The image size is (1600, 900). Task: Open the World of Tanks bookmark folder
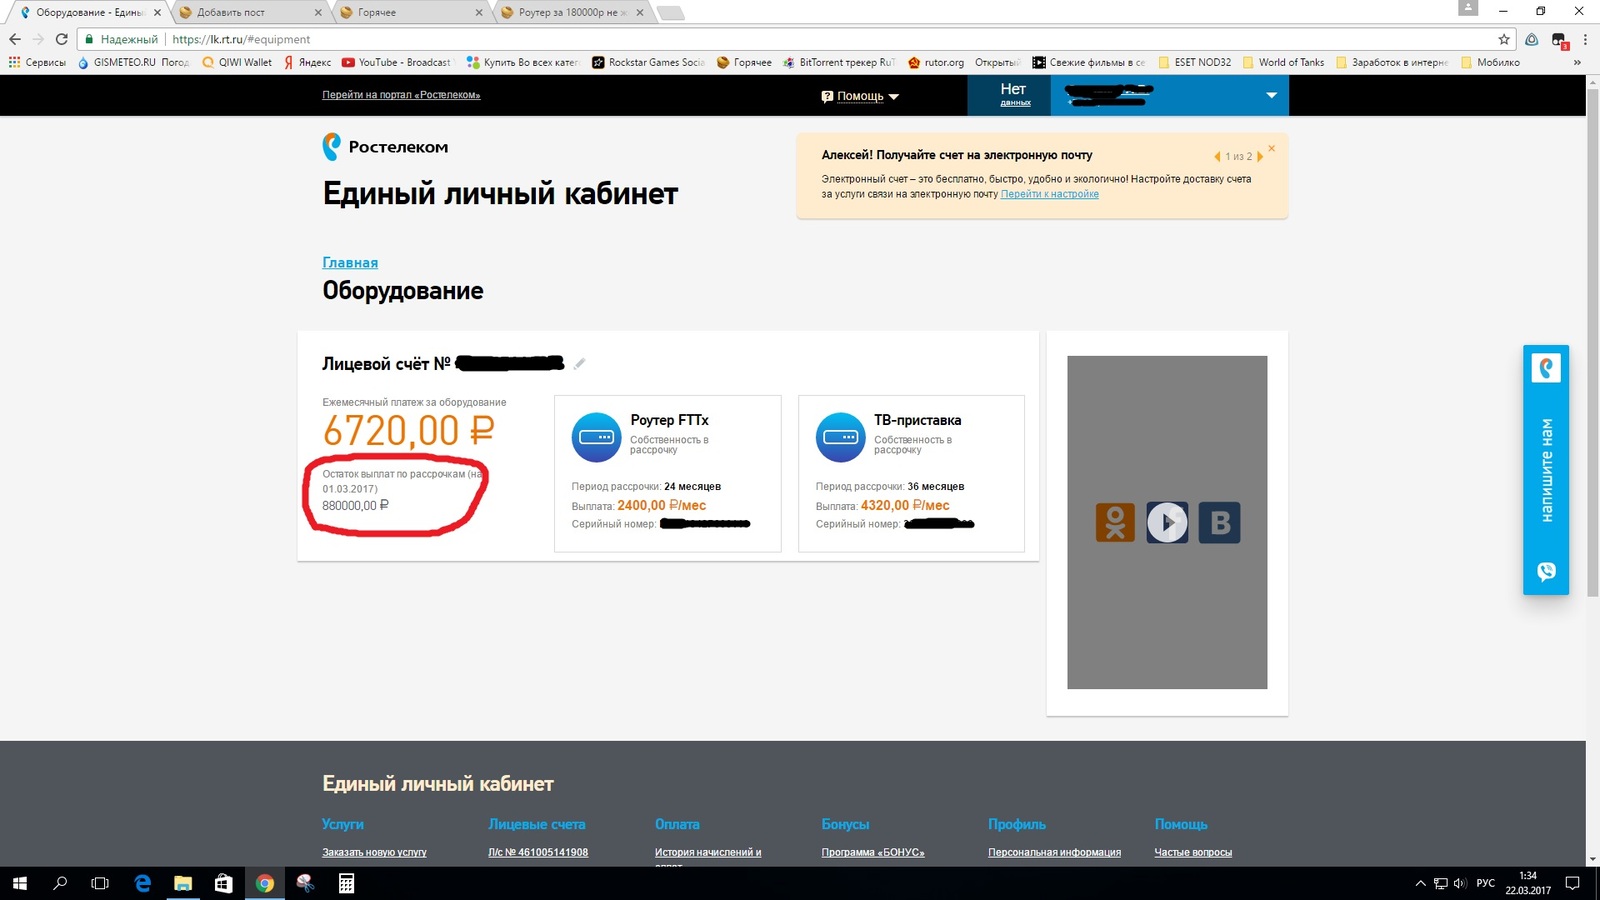click(x=1283, y=62)
